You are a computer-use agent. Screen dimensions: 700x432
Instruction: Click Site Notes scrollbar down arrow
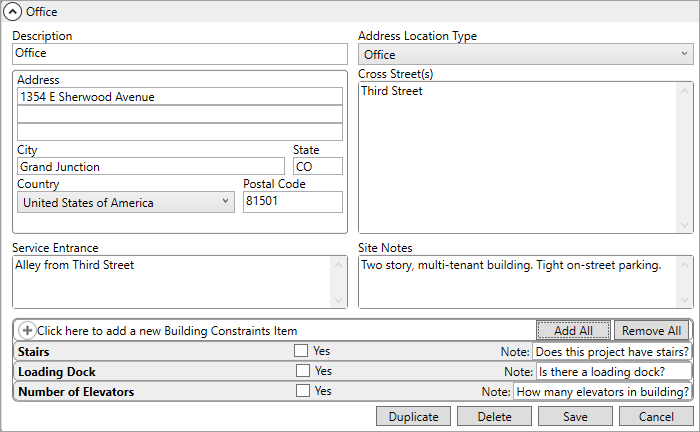pyautogui.click(x=684, y=300)
